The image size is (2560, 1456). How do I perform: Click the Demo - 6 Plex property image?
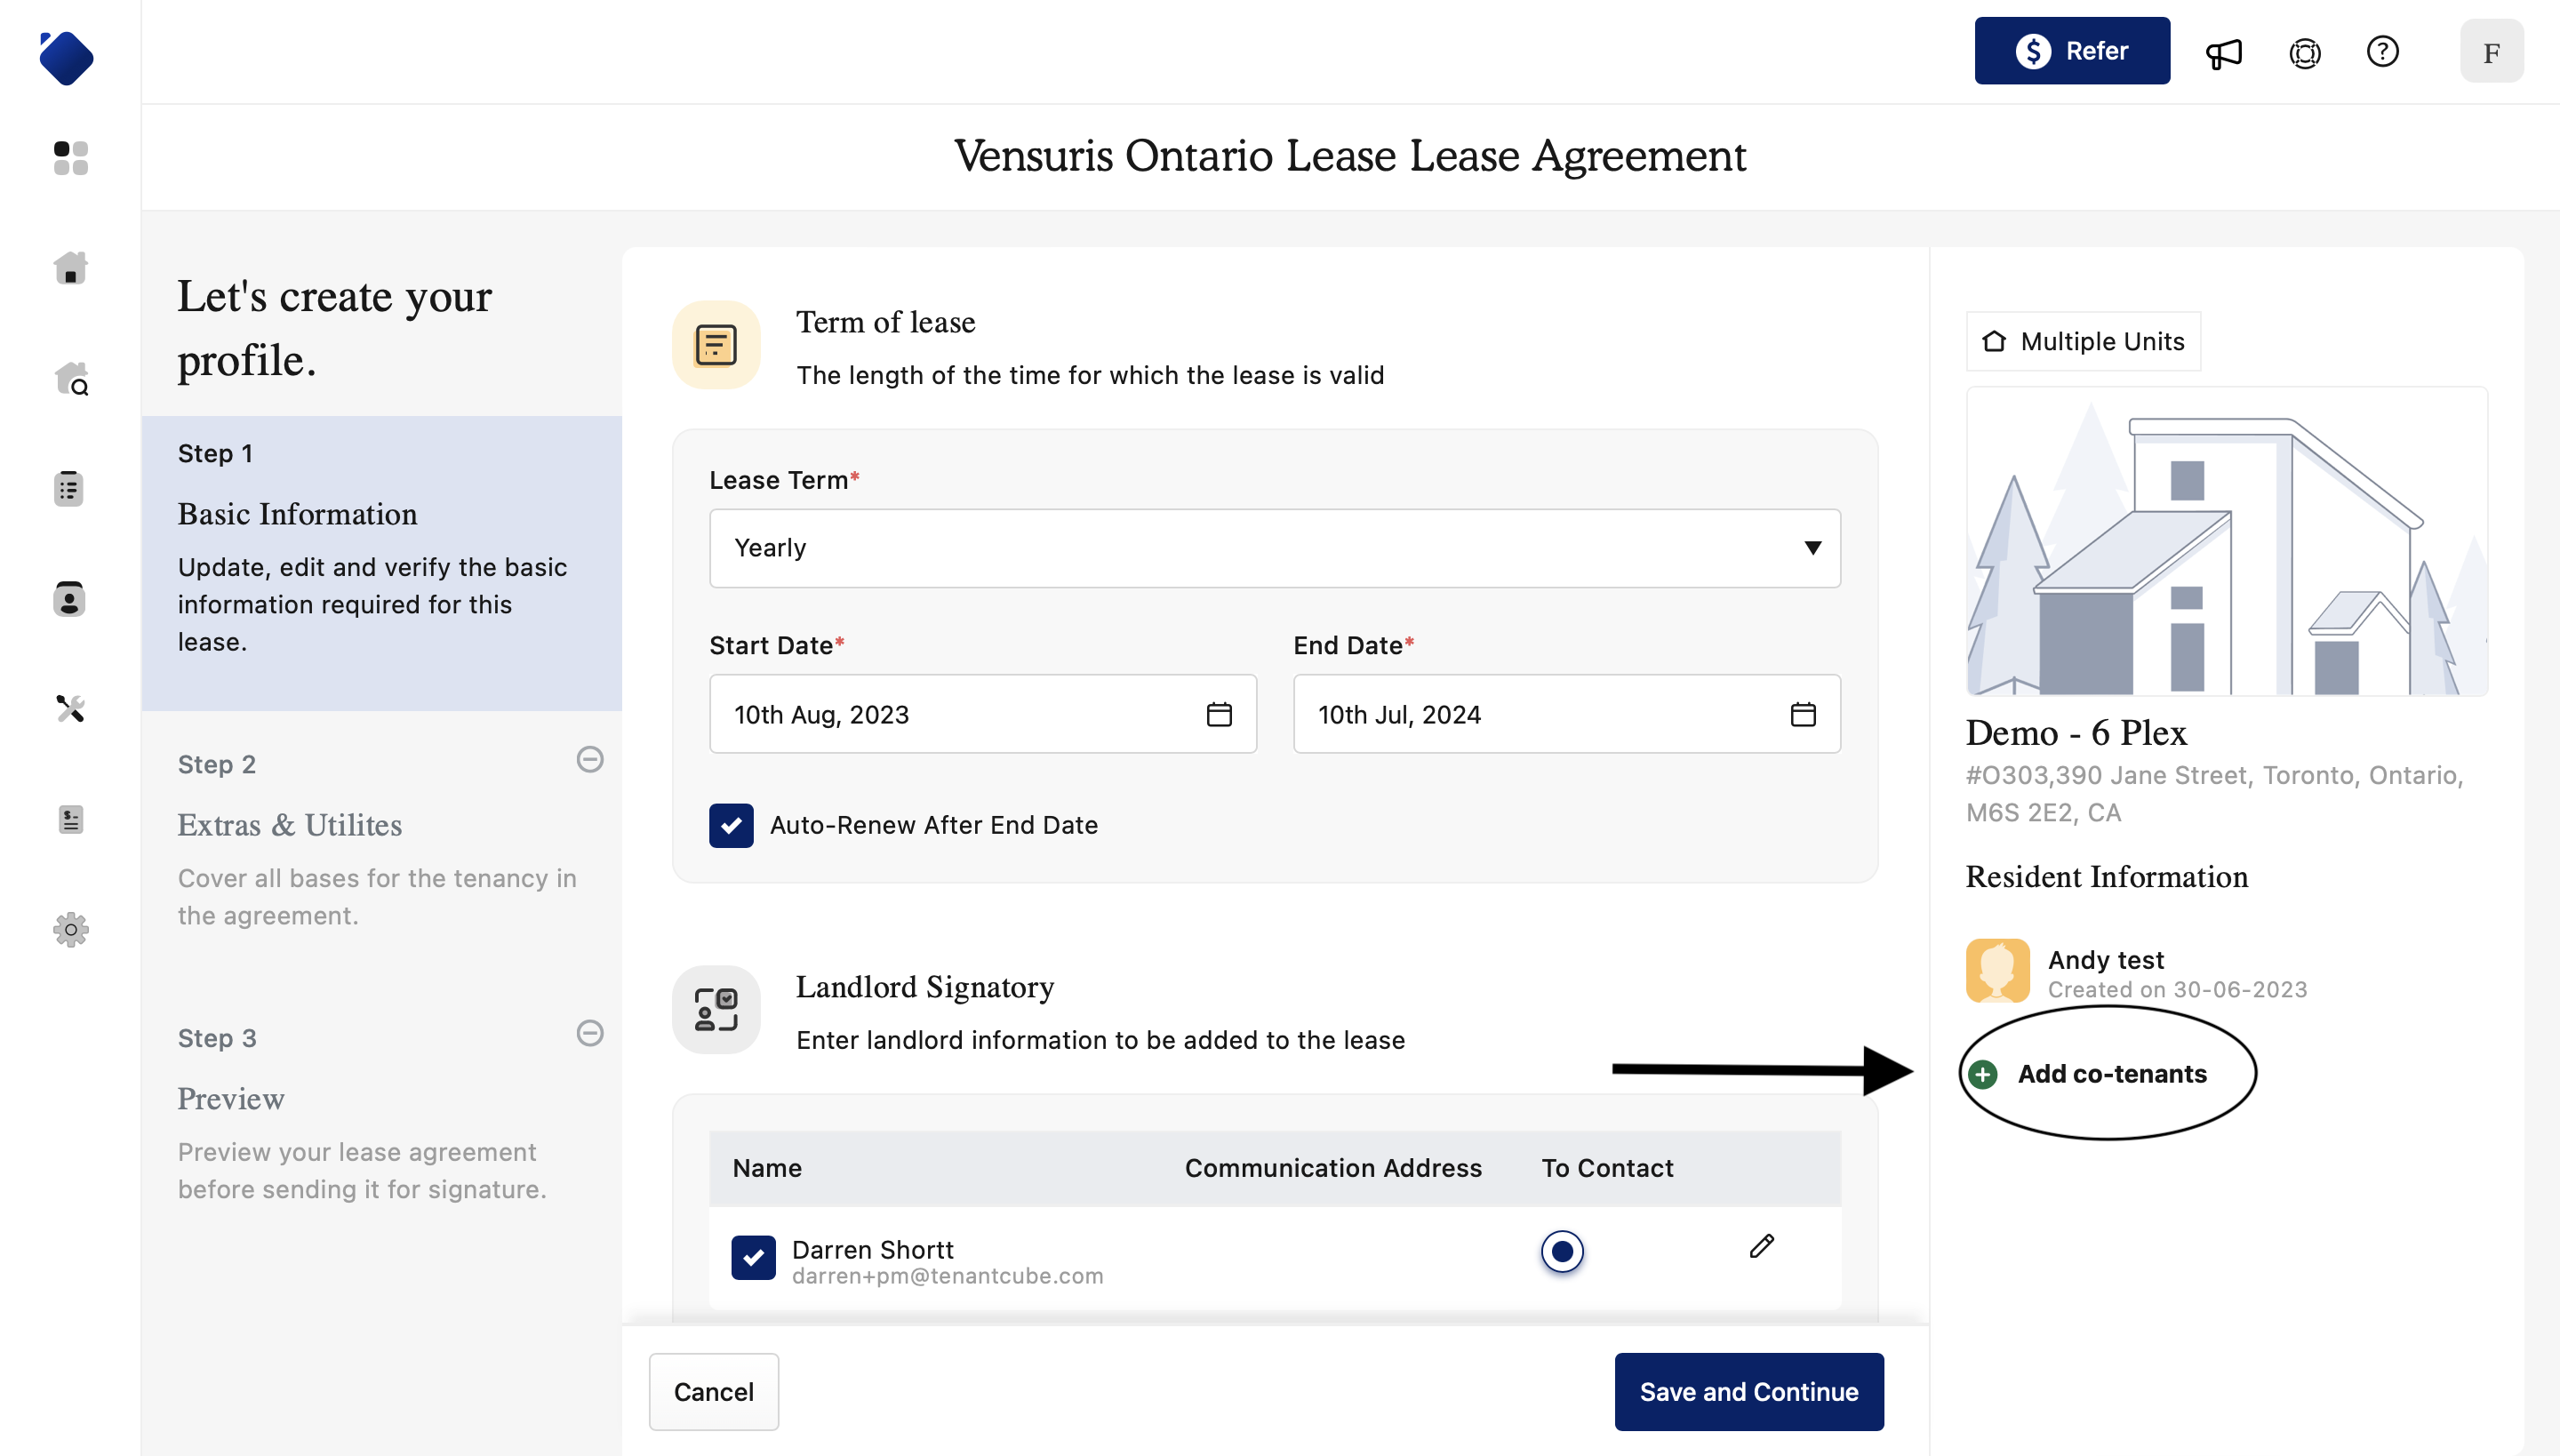click(2226, 541)
